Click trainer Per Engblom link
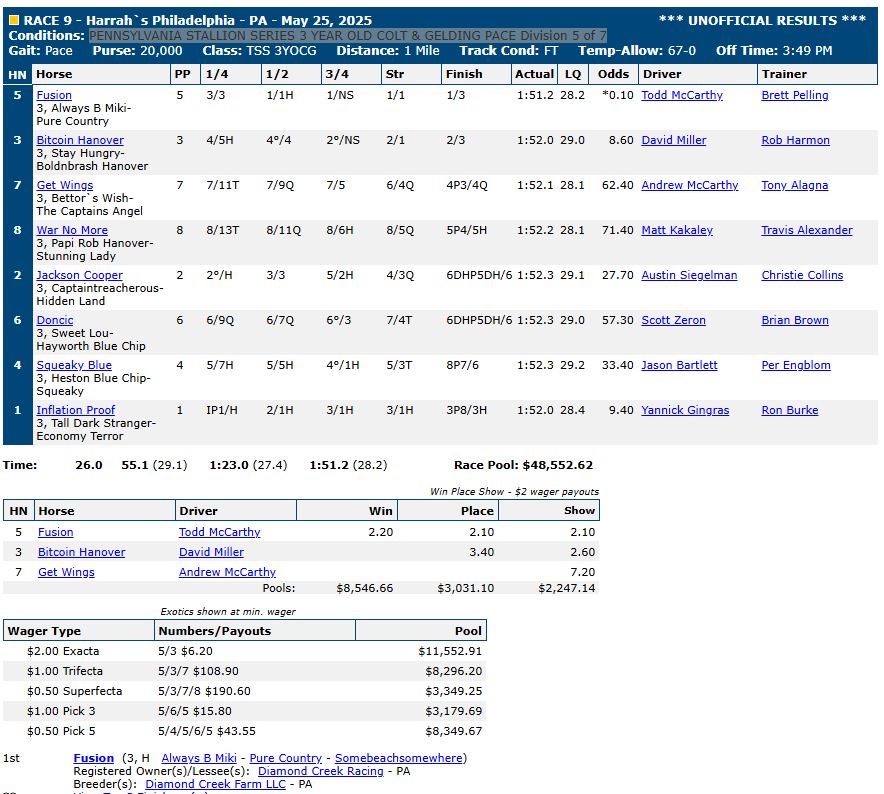The image size is (884, 794). point(796,365)
